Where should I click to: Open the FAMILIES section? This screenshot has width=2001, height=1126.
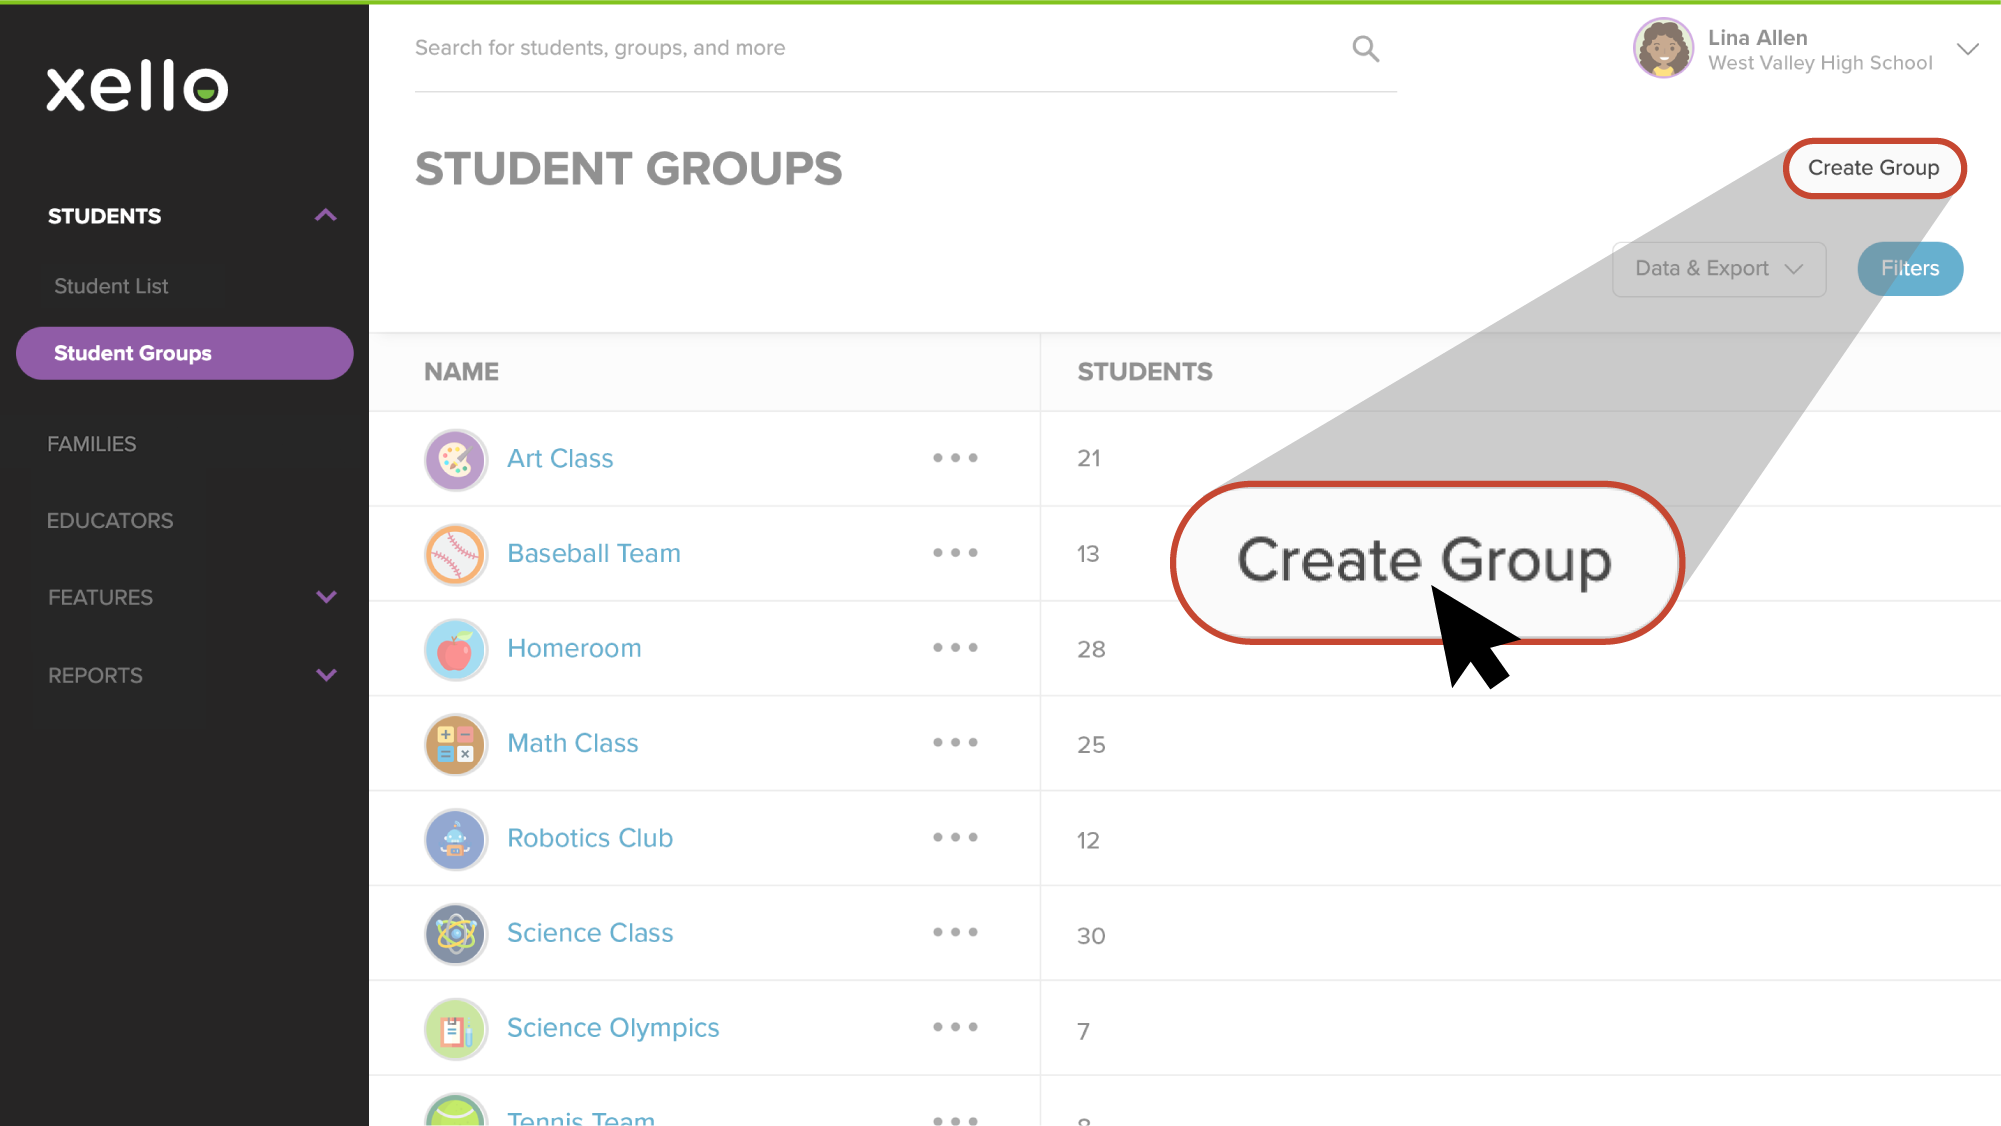pos(92,443)
